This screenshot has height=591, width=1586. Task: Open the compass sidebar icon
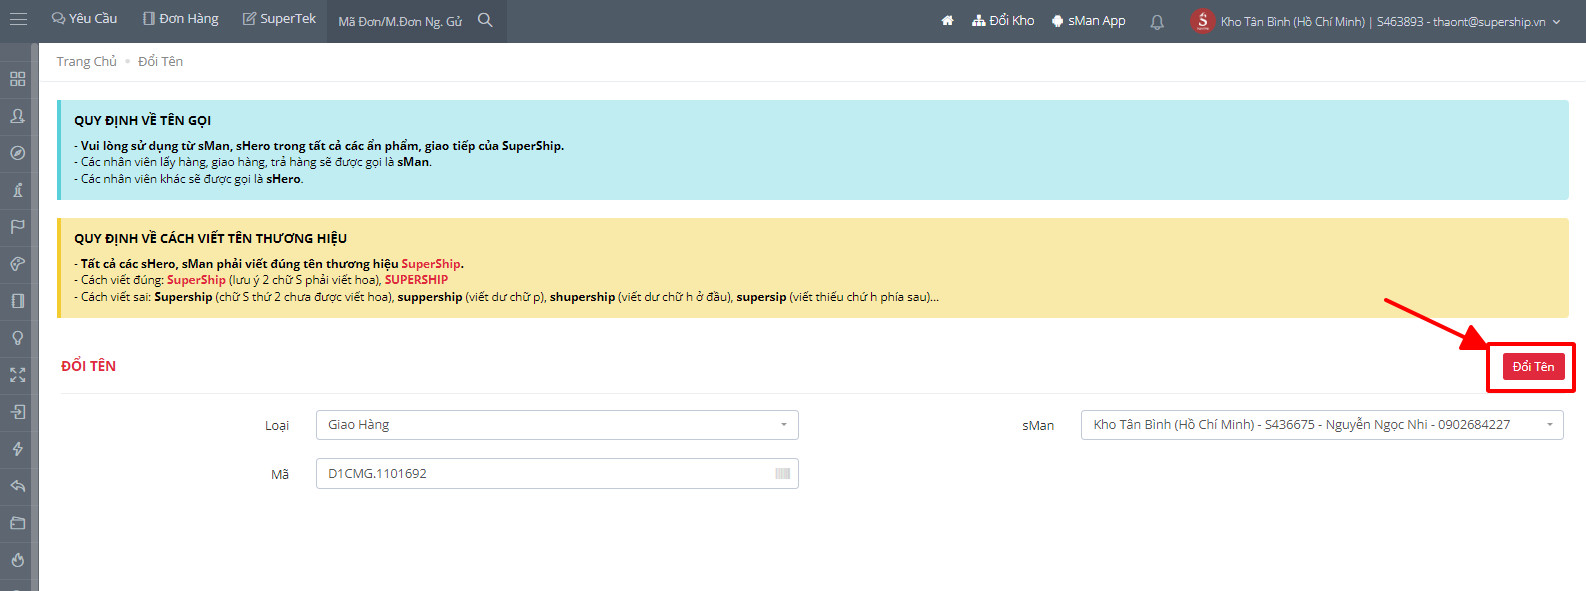point(18,153)
